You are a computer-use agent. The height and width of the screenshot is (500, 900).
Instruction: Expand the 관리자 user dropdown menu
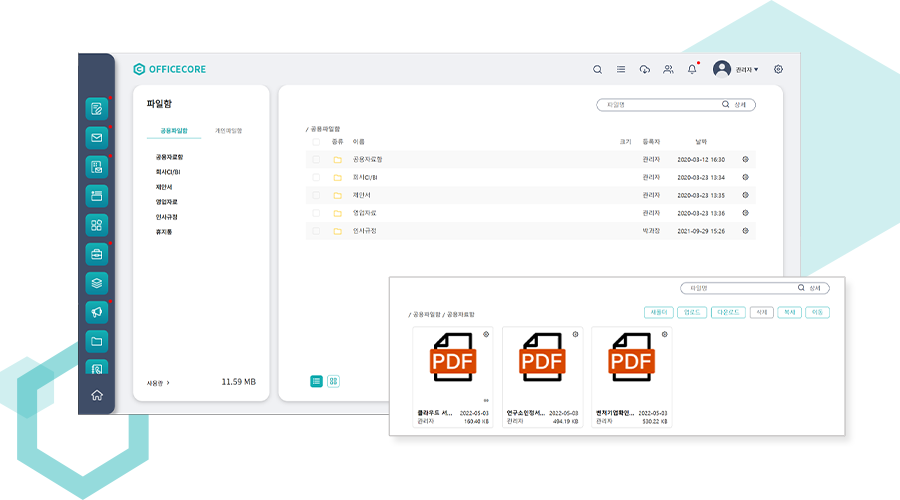[747, 70]
